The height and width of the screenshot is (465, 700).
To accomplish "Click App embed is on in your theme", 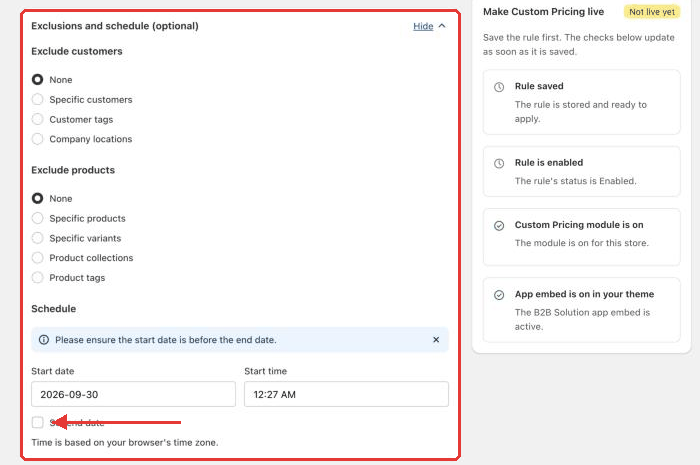I will (x=584, y=294).
